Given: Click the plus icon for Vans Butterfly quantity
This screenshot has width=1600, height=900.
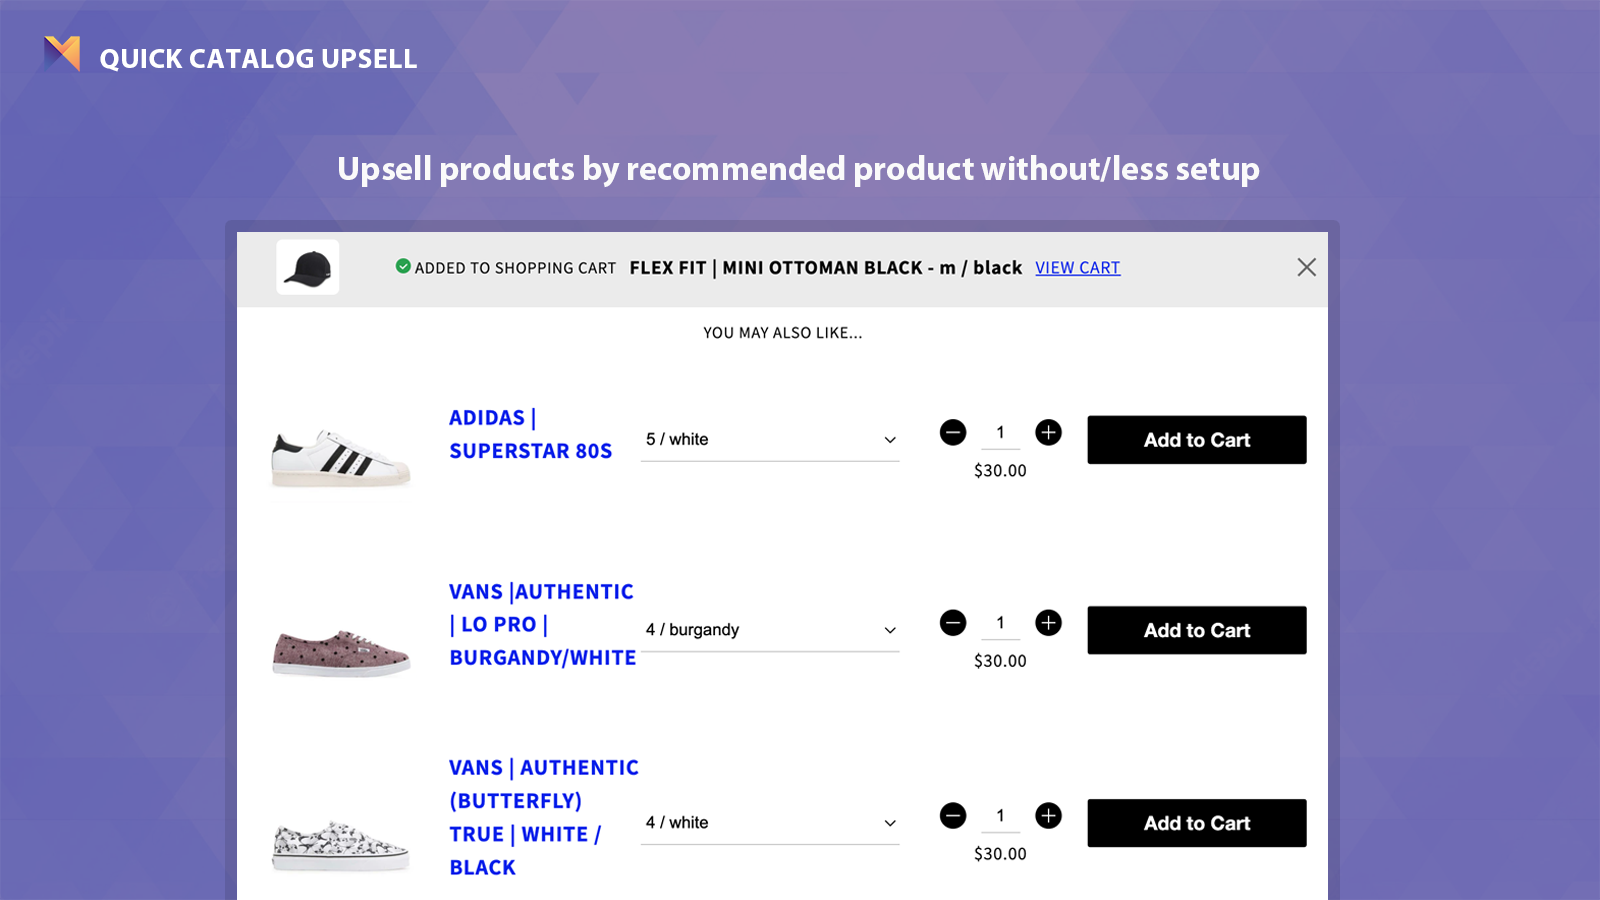Looking at the screenshot, I should pos(1048,815).
